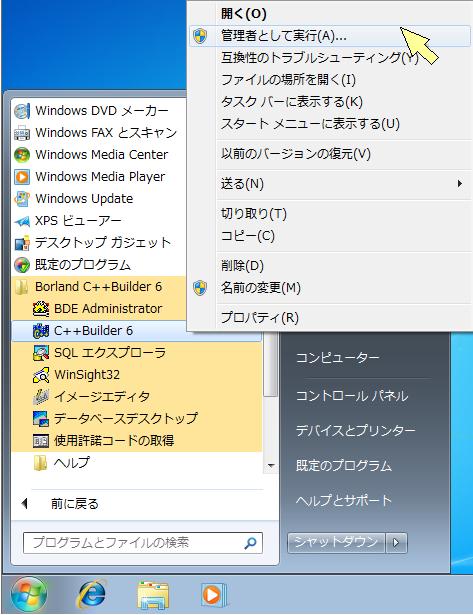Select the データベースデスクトップ icon

pos(41,418)
